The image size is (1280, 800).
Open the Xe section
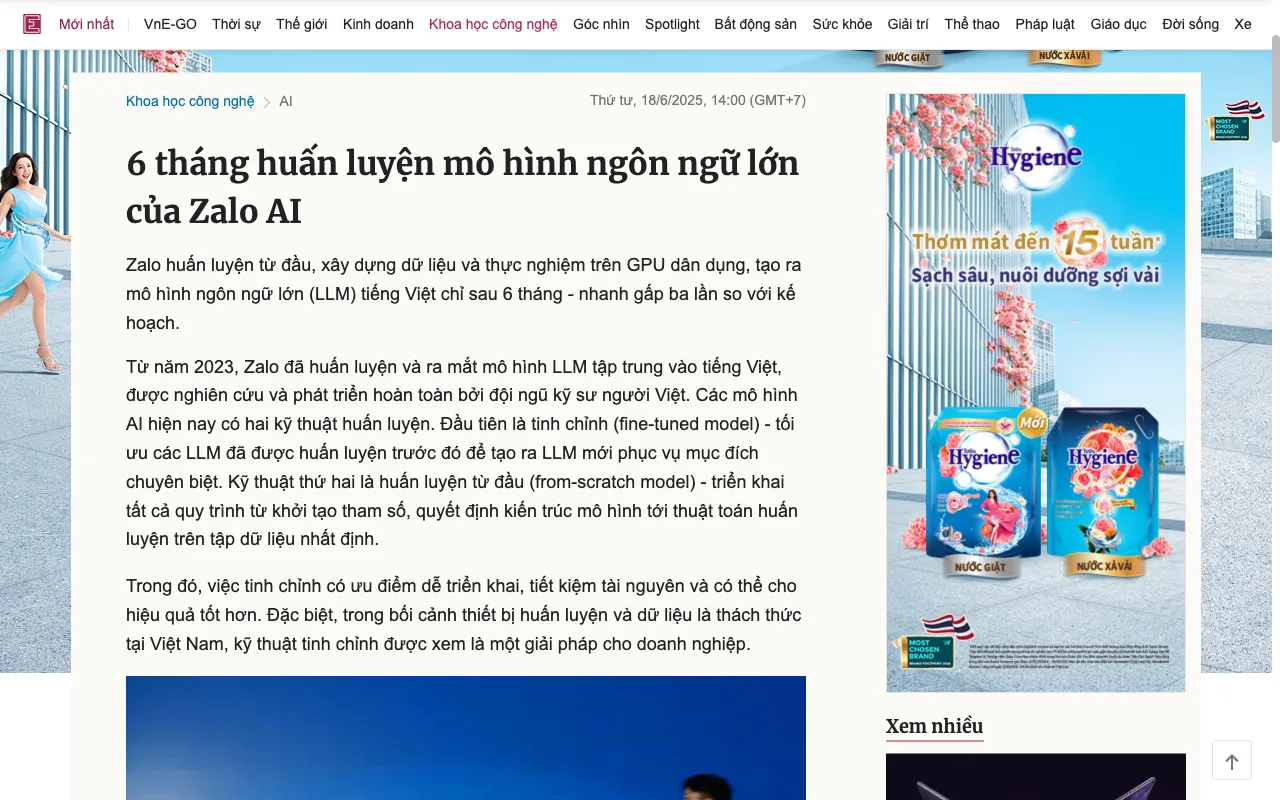(1243, 24)
